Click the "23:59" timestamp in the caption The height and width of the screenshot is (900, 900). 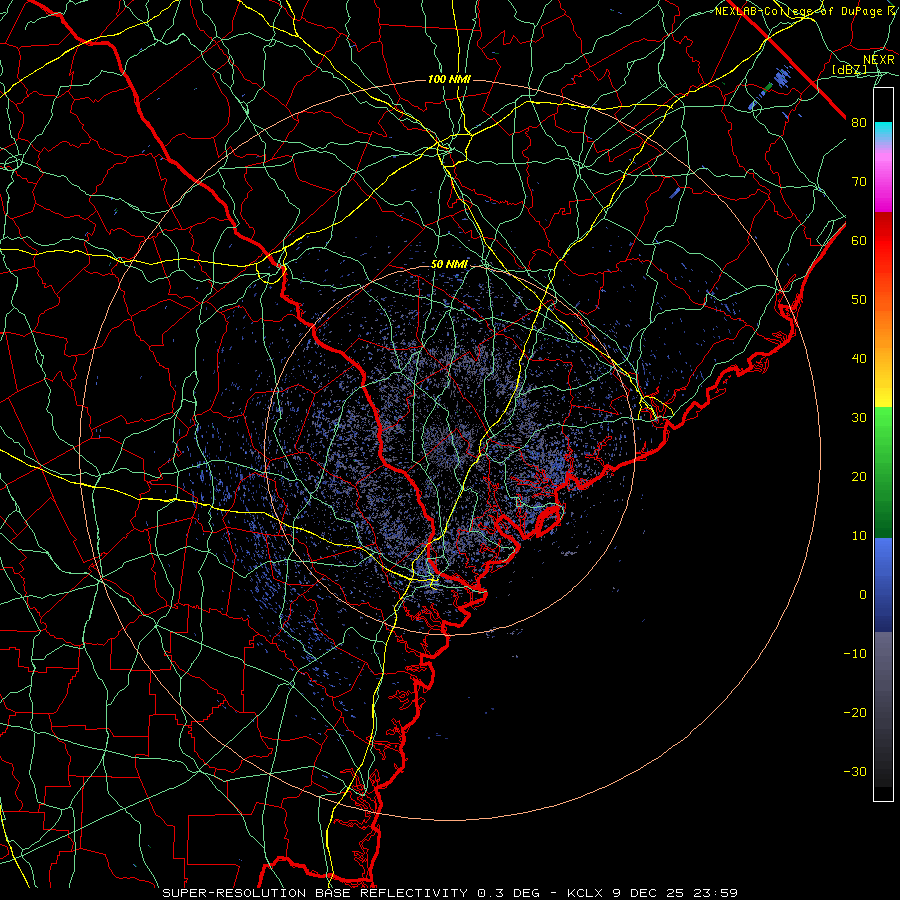716,893
